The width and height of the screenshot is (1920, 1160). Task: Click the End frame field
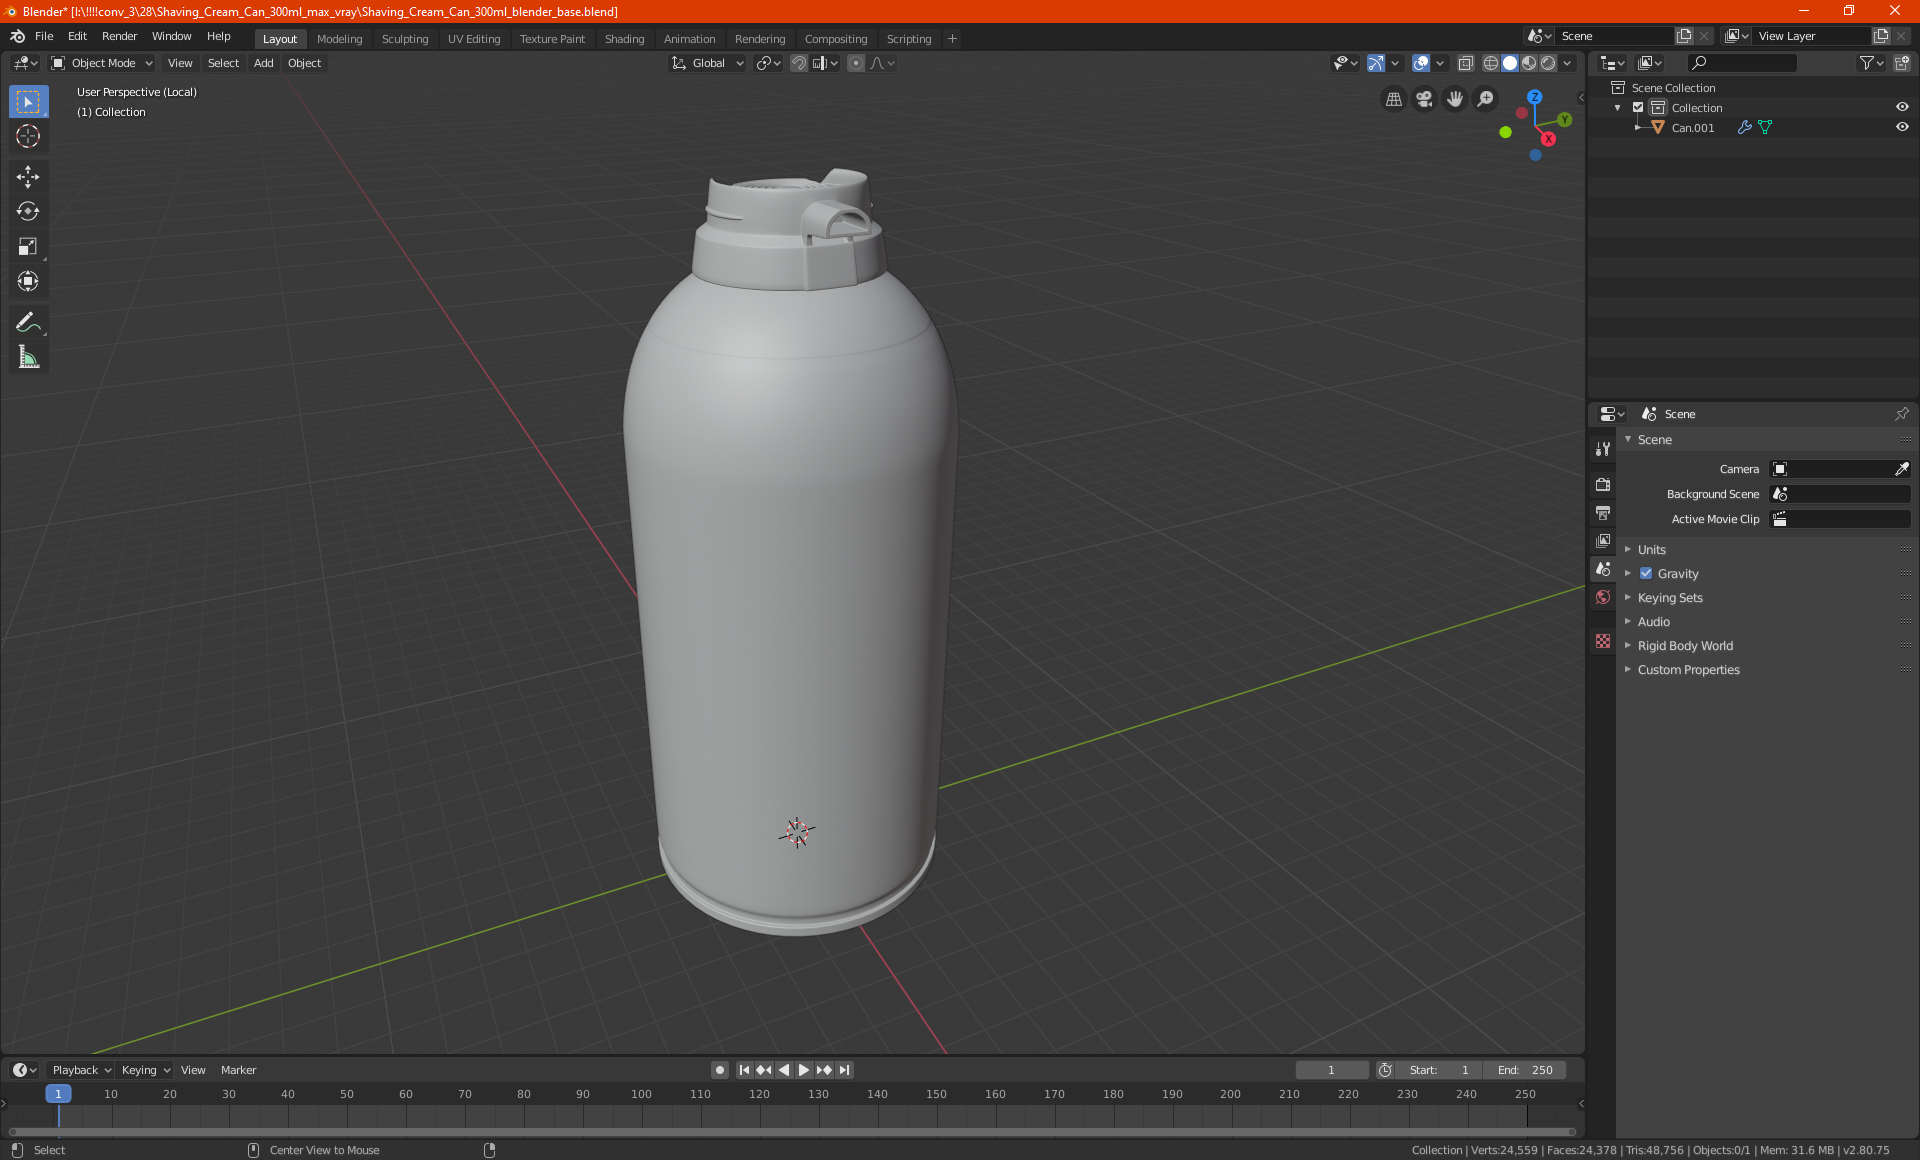click(x=1525, y=1070)
